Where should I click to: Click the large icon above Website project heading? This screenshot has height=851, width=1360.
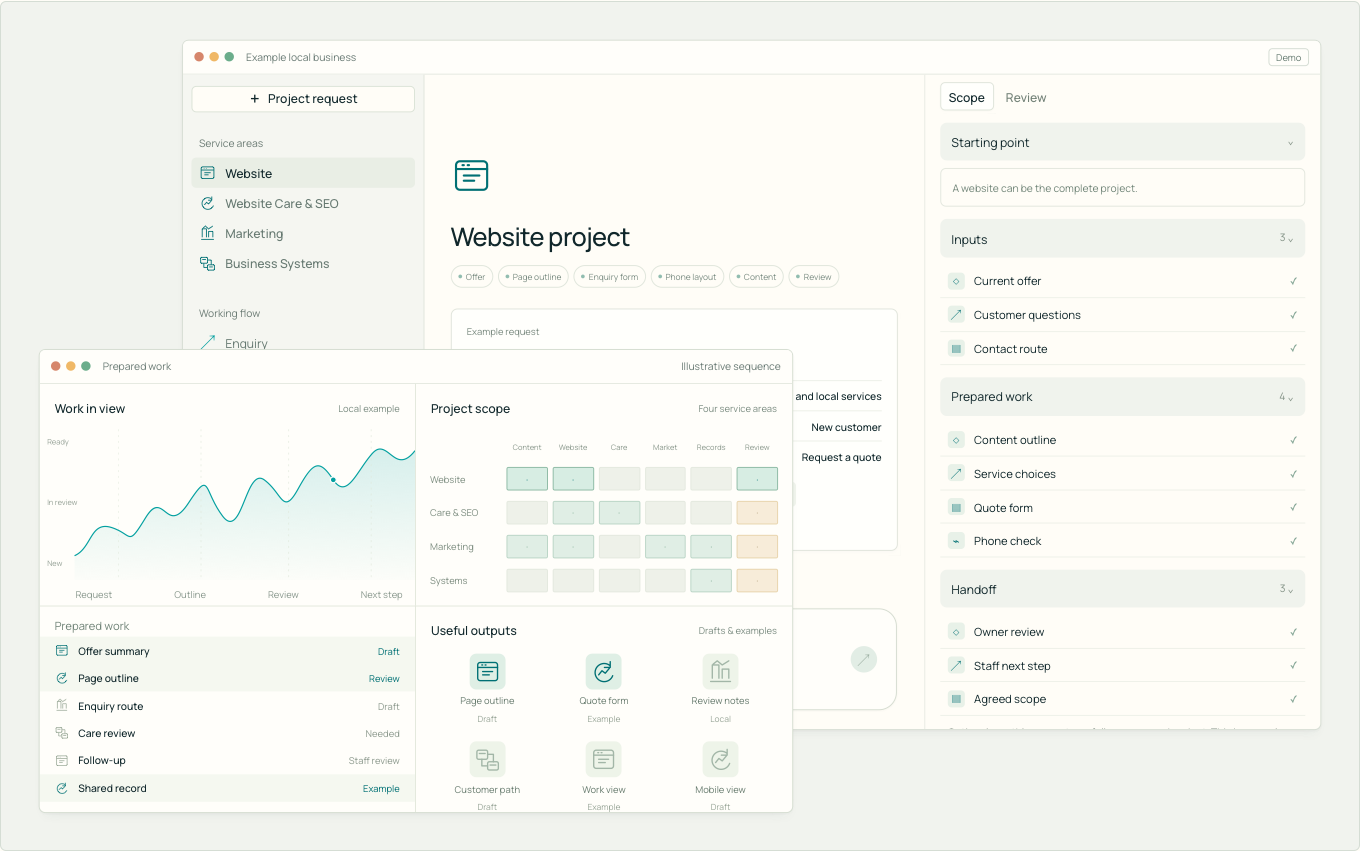tap(471, 175)
